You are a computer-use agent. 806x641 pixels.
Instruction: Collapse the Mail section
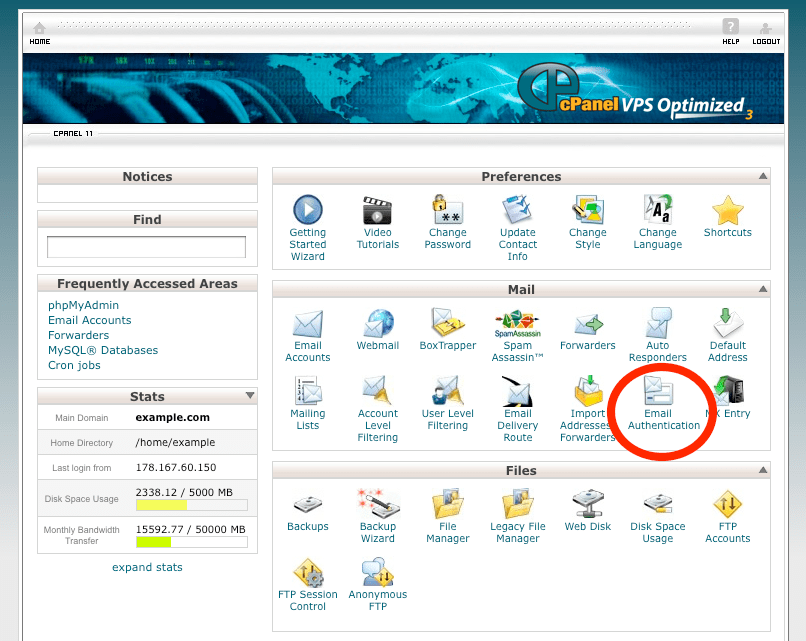pyautogui.click(x=763, y=289)
